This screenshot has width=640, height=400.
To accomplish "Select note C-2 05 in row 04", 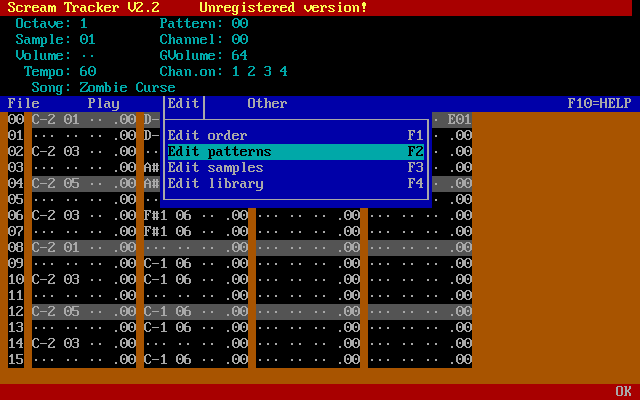I will click(x=56, y=183).
